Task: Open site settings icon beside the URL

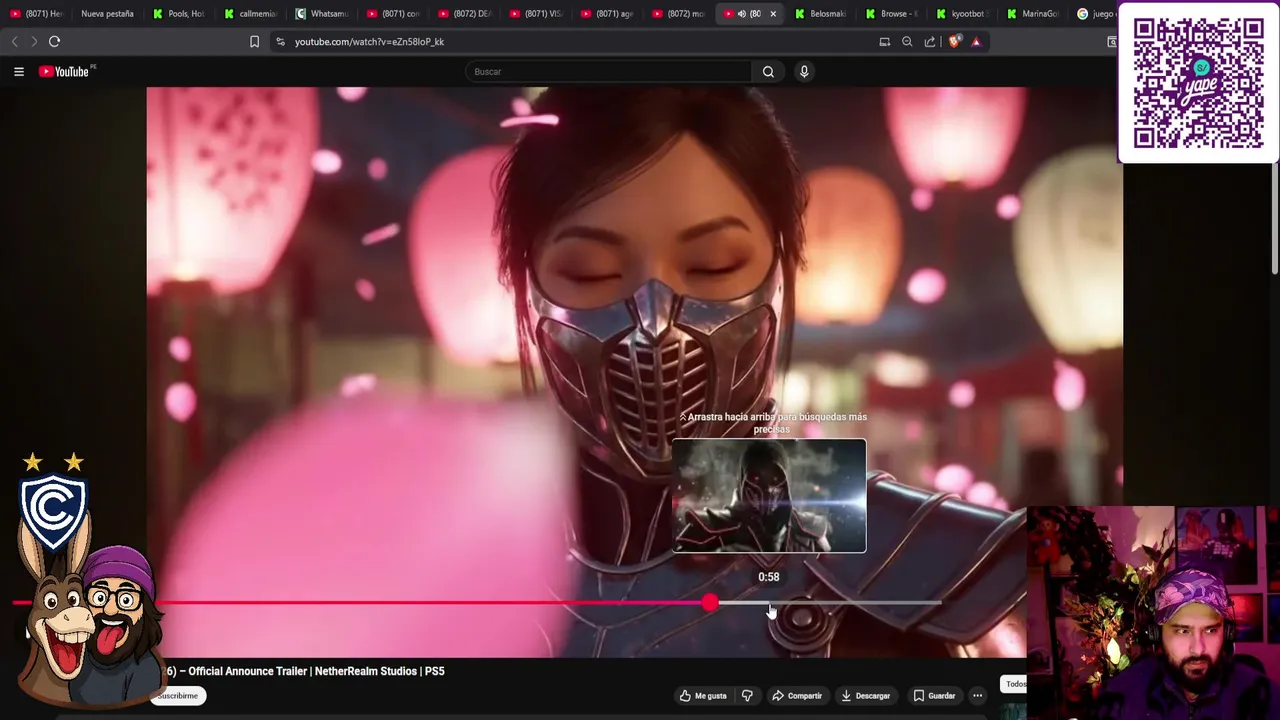Action: point(280,41)
